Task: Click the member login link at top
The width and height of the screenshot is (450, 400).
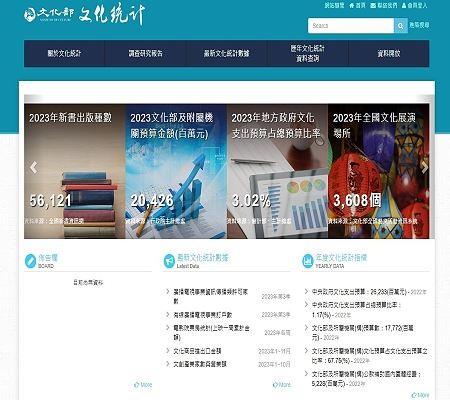Action: 414,6
